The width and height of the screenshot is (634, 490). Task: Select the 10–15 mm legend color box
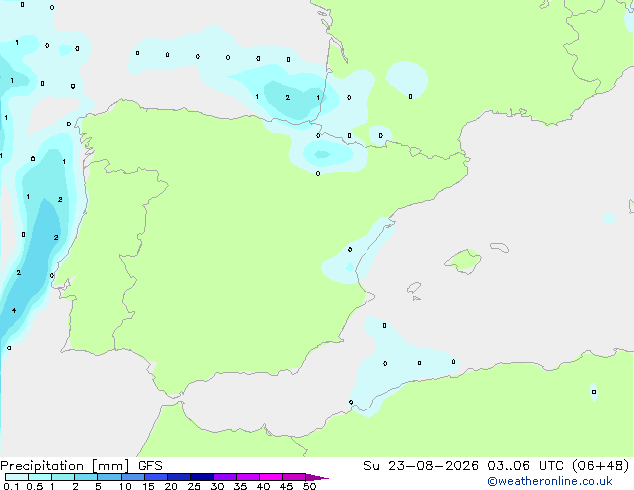133,477
